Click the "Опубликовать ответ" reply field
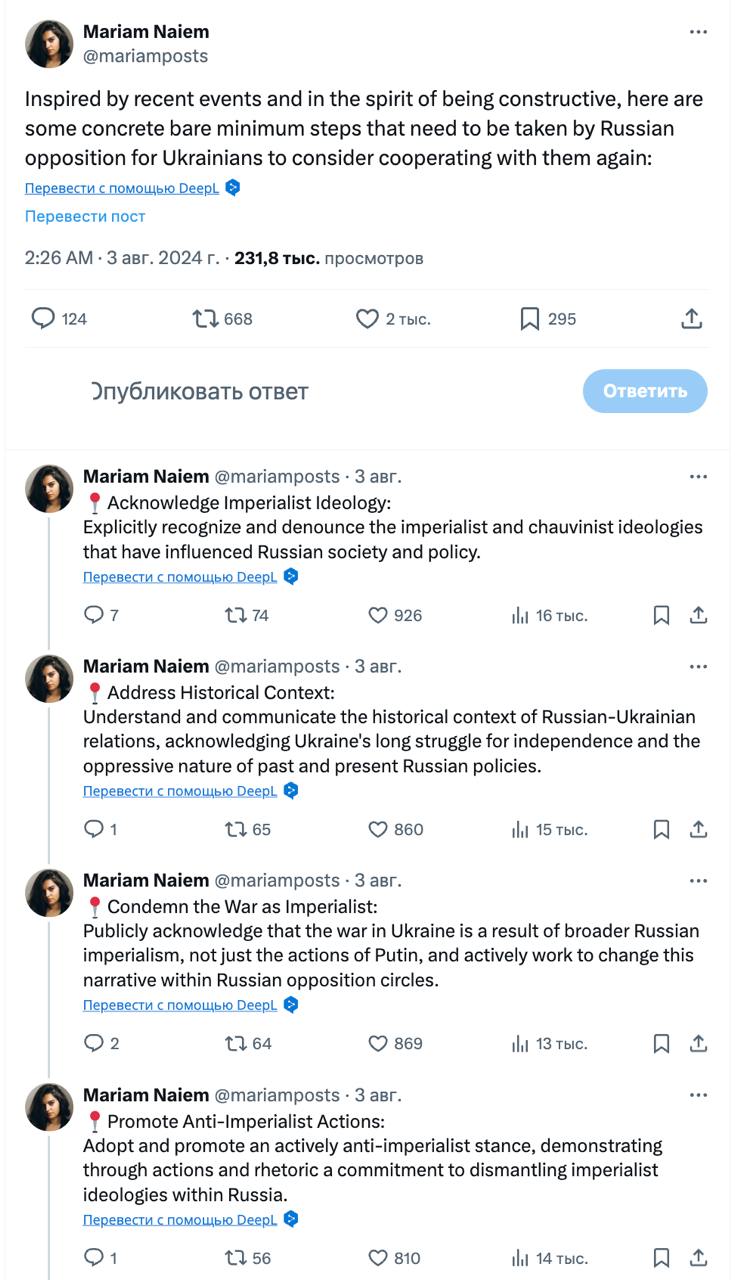The image size is (735, 1280). (x=200, y=391)
